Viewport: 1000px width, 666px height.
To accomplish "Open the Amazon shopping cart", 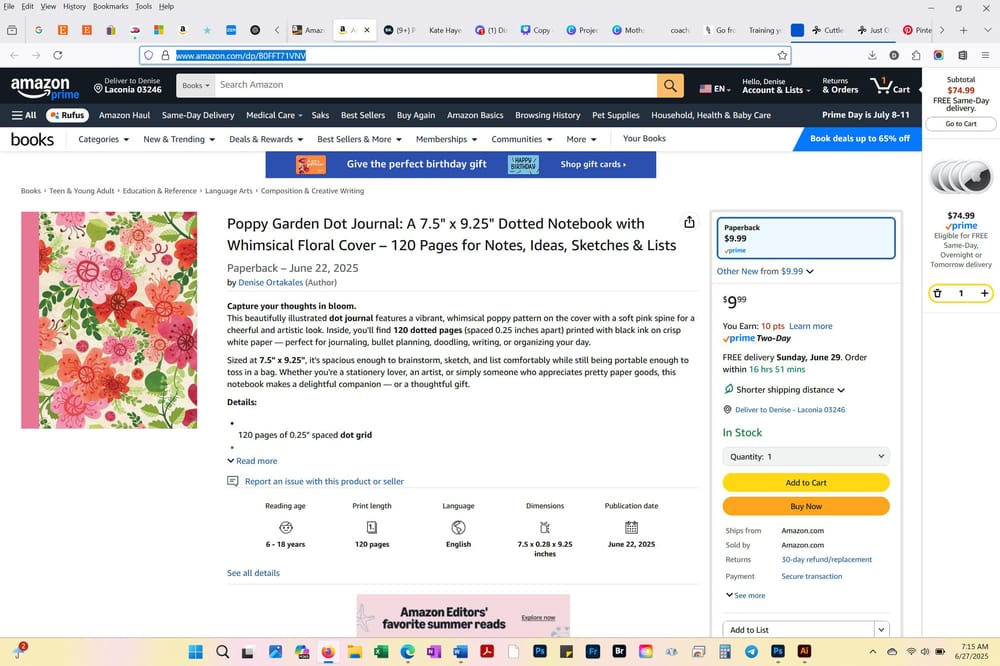I will point(890,85).
